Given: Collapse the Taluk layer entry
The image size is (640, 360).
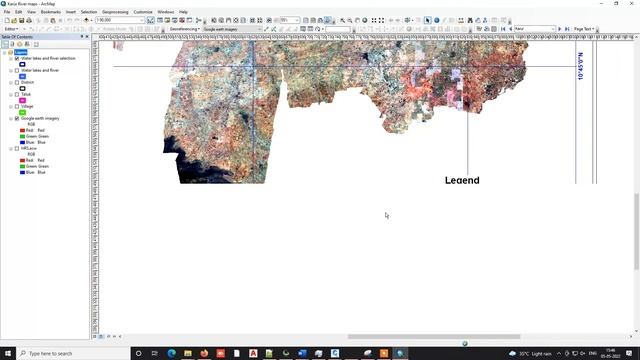Looking at the screenshot, I should [x=11, y=94].
